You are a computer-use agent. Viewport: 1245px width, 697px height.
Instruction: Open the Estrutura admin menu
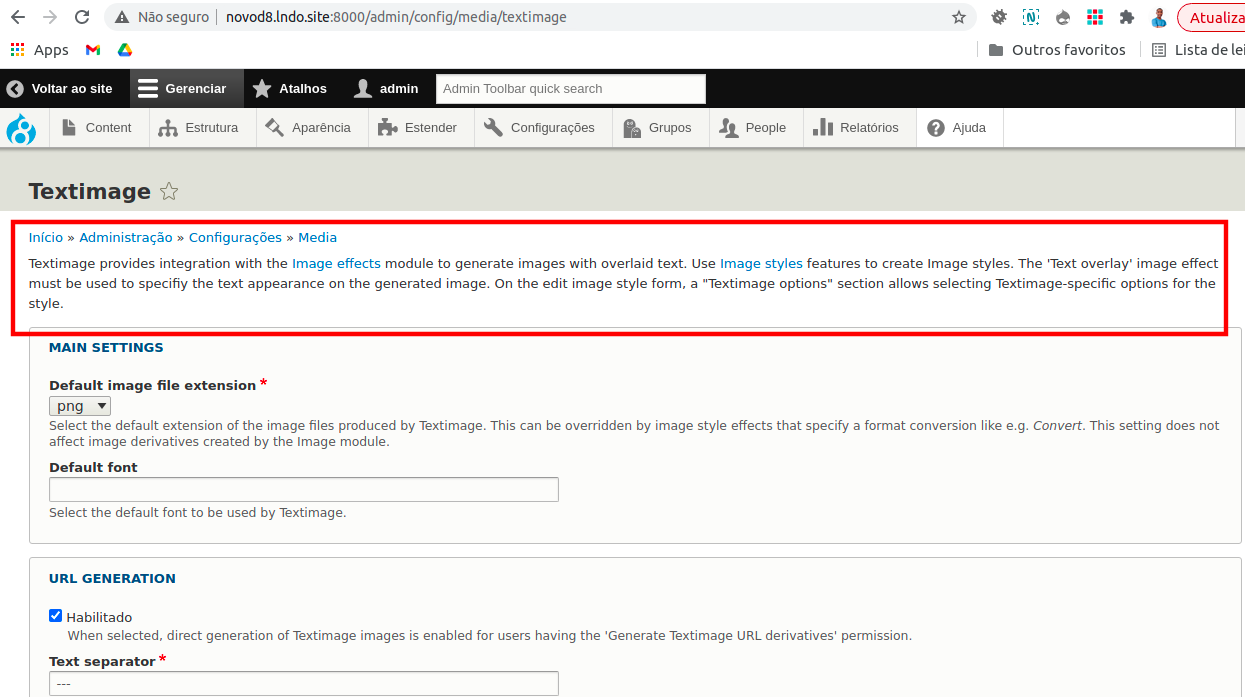(199, 128)
